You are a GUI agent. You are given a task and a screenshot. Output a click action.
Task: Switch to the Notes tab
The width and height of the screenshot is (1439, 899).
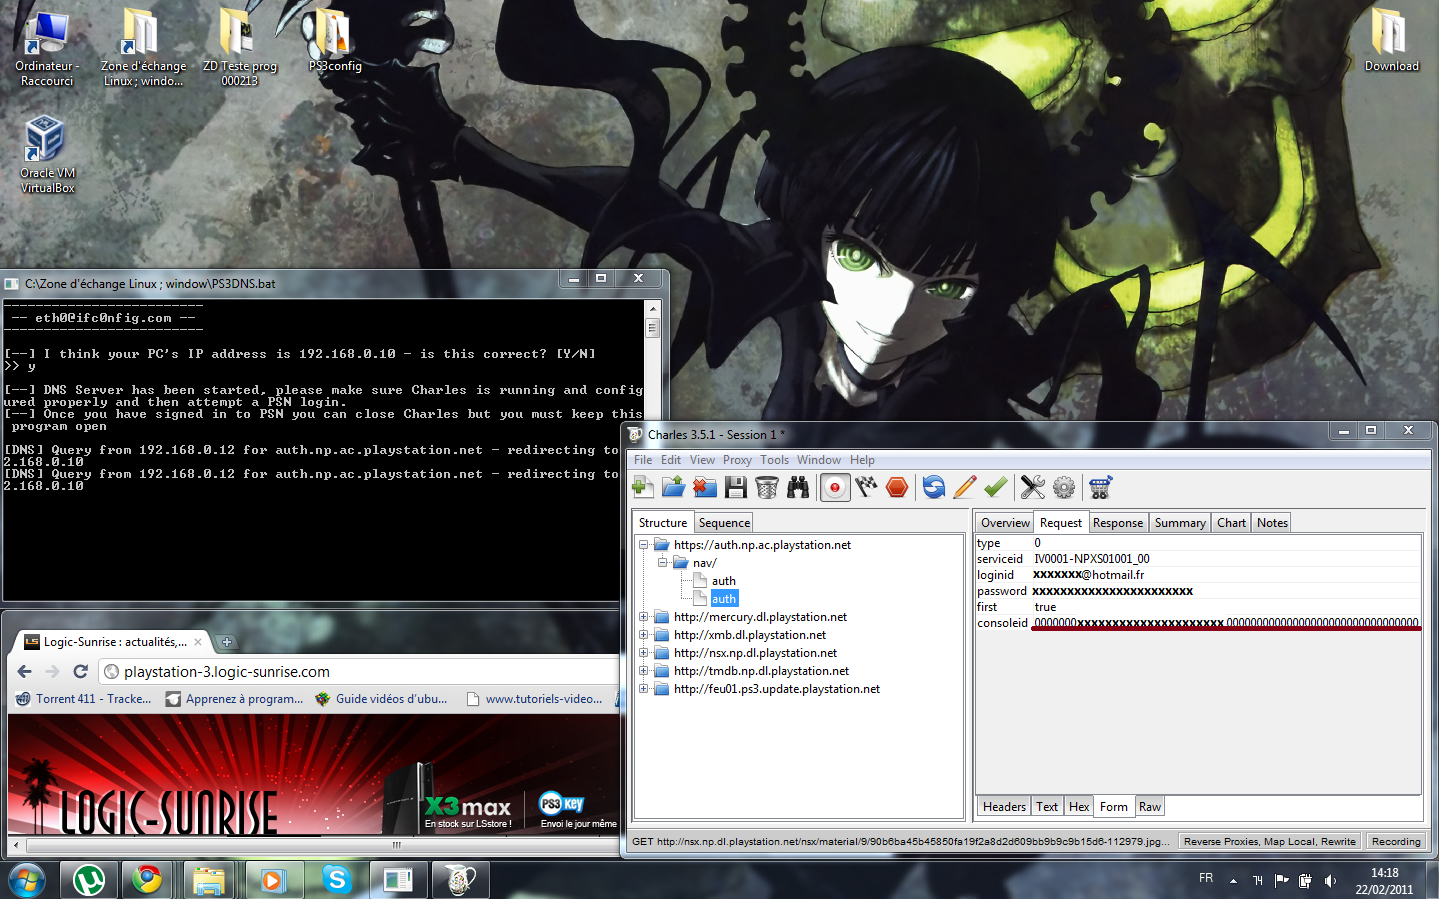pos(1272,523)
